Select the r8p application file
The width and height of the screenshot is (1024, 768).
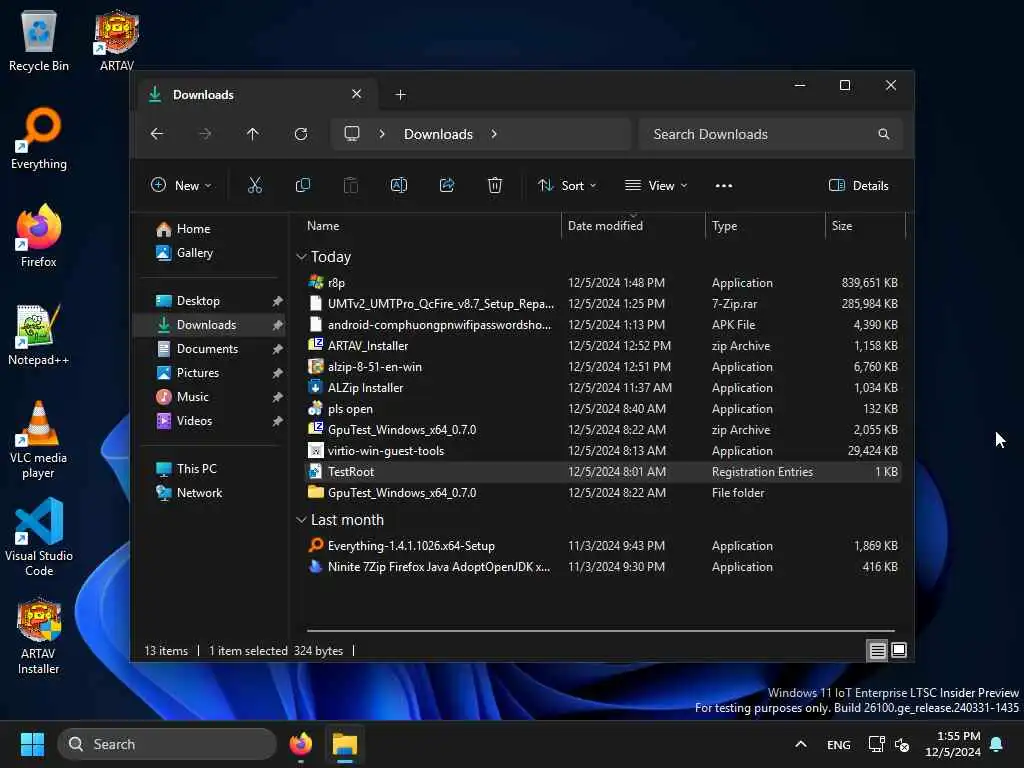[603, 283]
